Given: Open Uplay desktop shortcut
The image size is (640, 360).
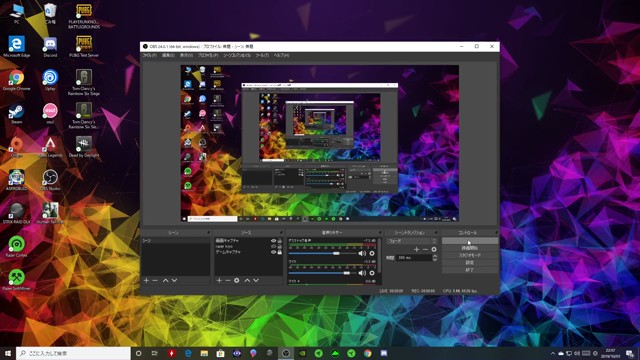Looking at the screenshot, I should [x=50, y=80].
